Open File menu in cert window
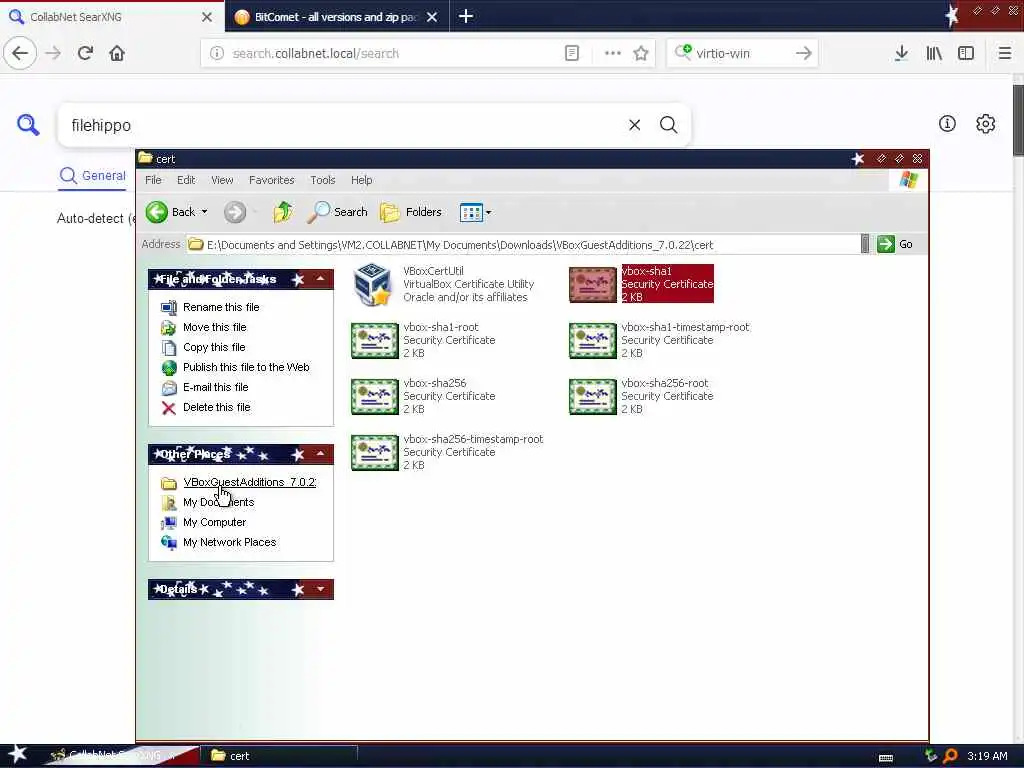1024x768 pixels. pyautogui.click(x=153, y=180)
